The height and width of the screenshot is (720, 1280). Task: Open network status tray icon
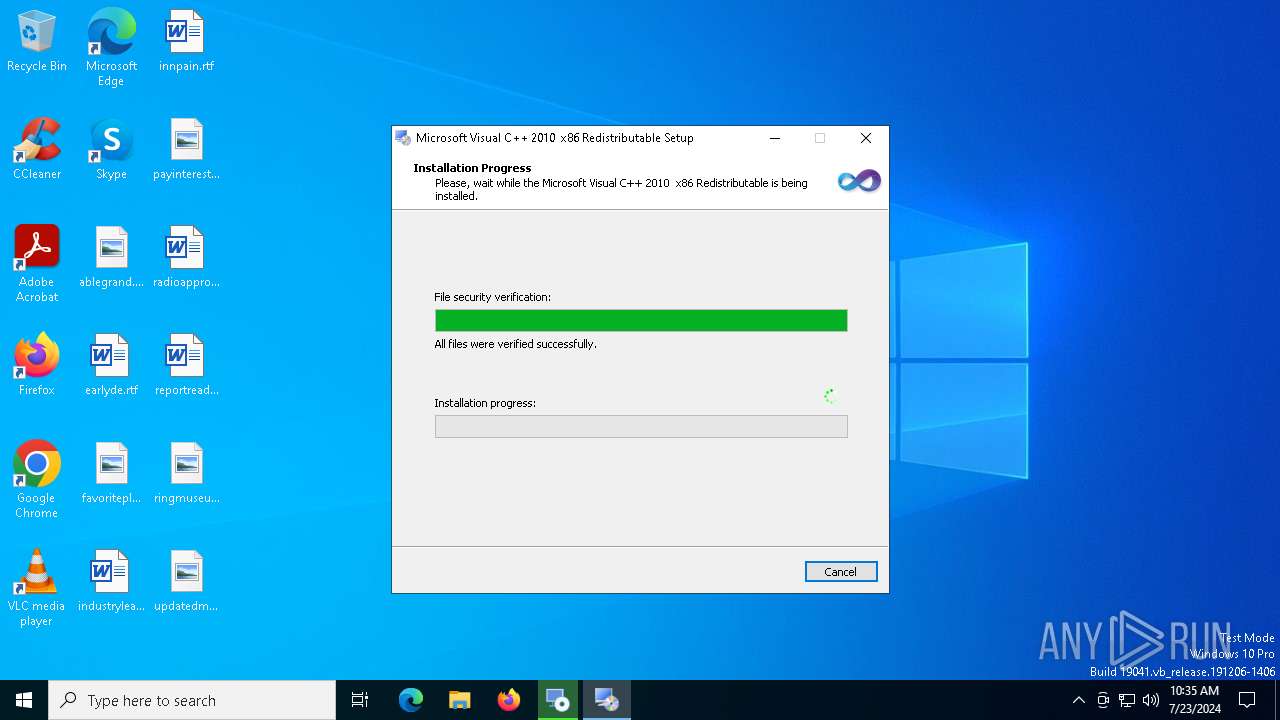(1127, 700)
